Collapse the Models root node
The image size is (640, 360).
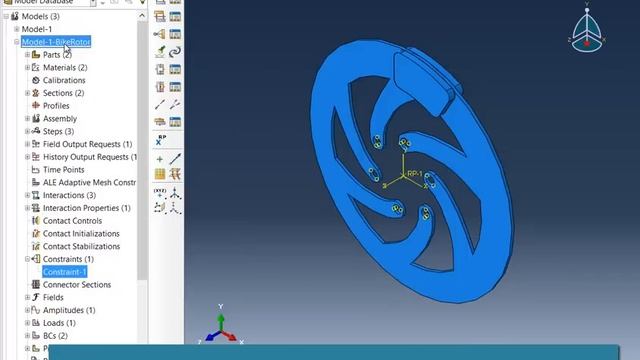pyautogui.click(x=6, y=16)
